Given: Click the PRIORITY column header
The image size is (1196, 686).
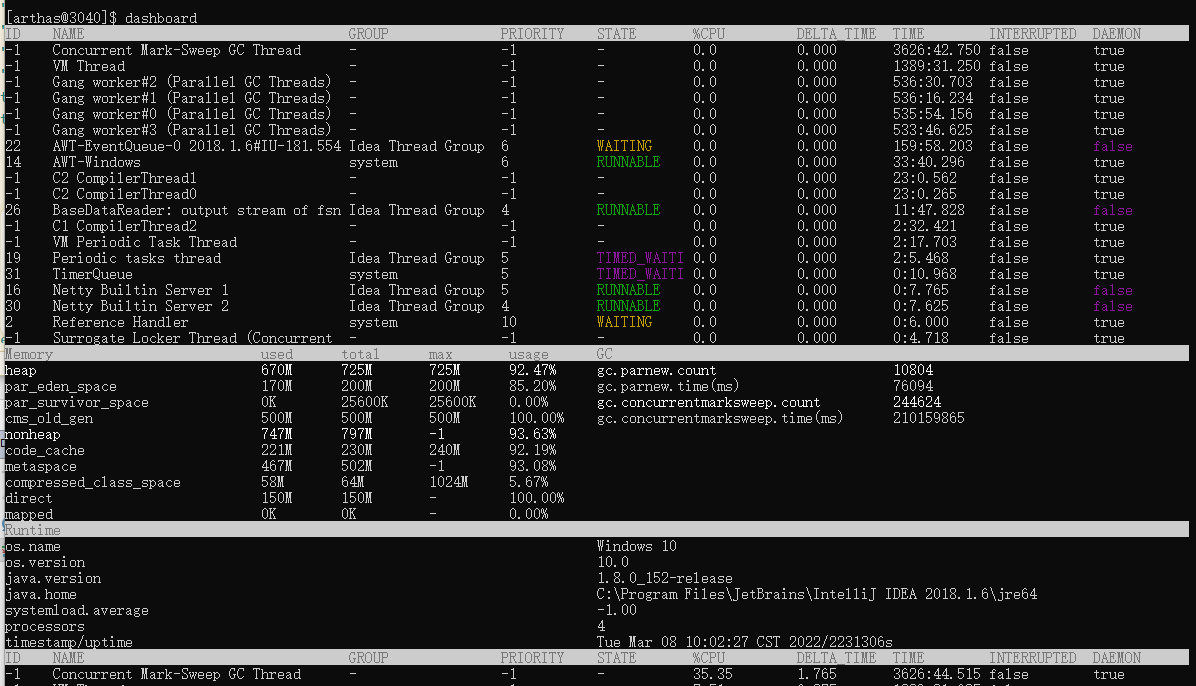Looking at the screenshot, I should 529,33.
